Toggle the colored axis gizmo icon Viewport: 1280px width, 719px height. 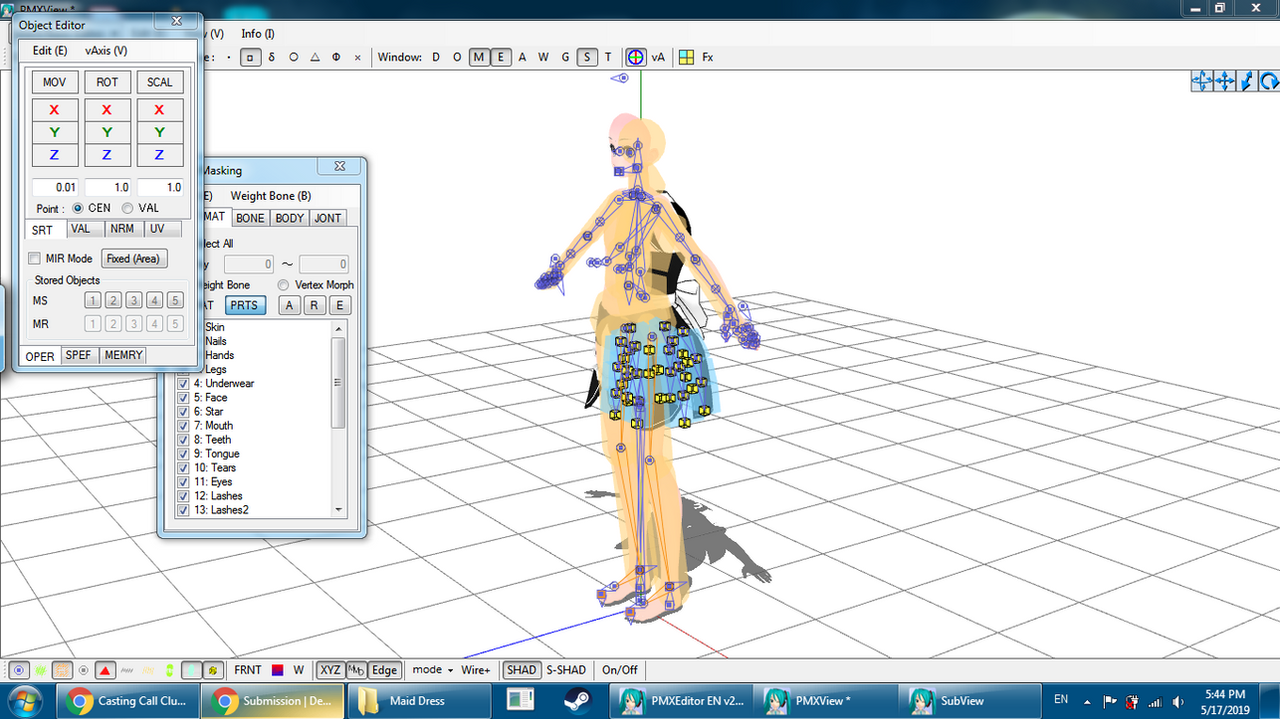tap(636, 57)
